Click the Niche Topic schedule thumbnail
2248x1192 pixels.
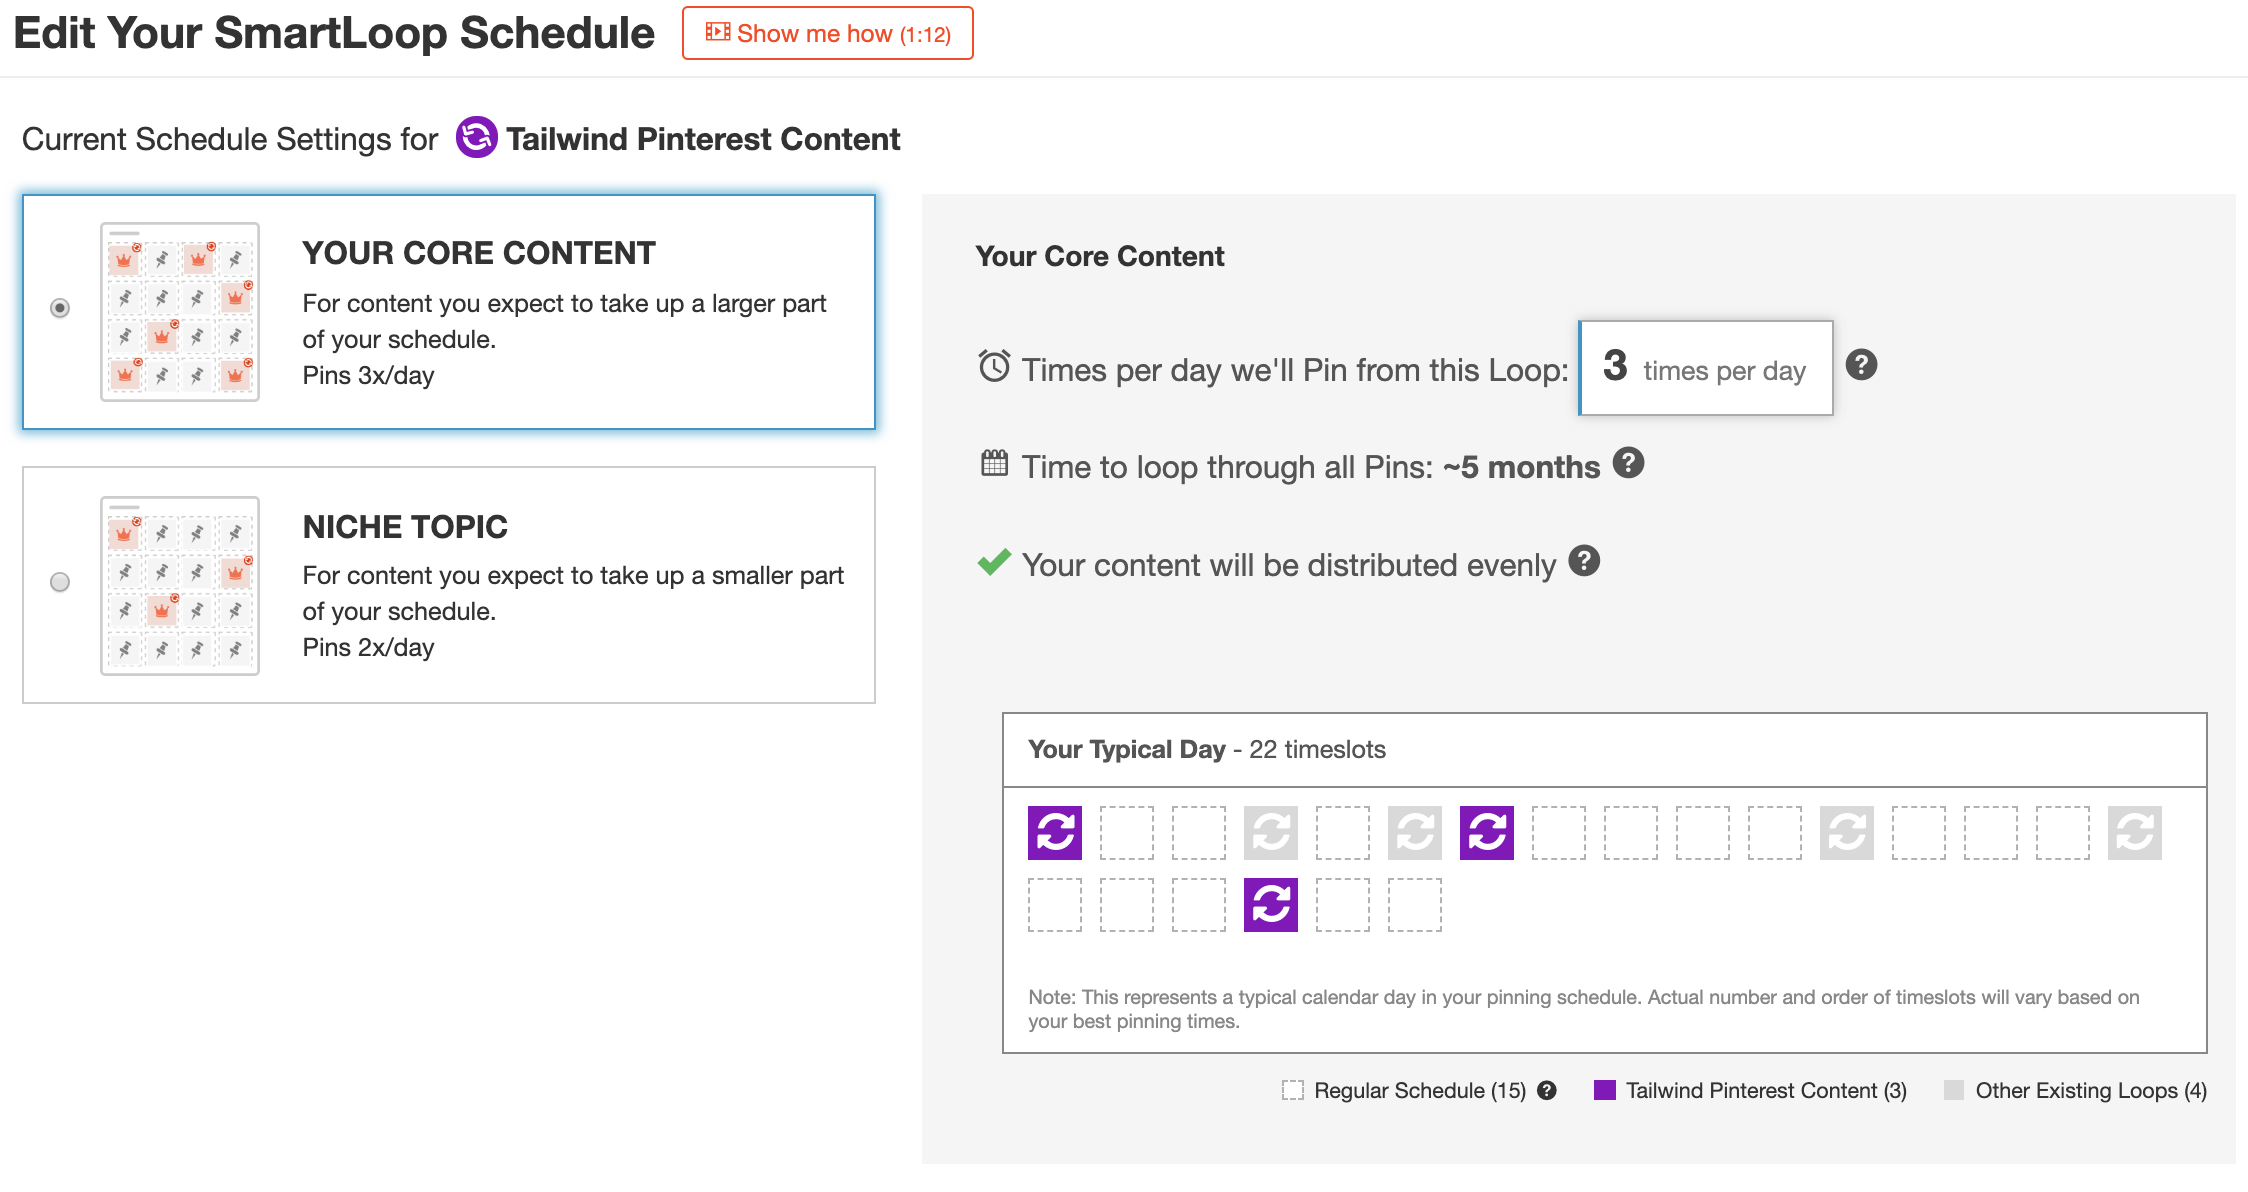click(180, 586)
